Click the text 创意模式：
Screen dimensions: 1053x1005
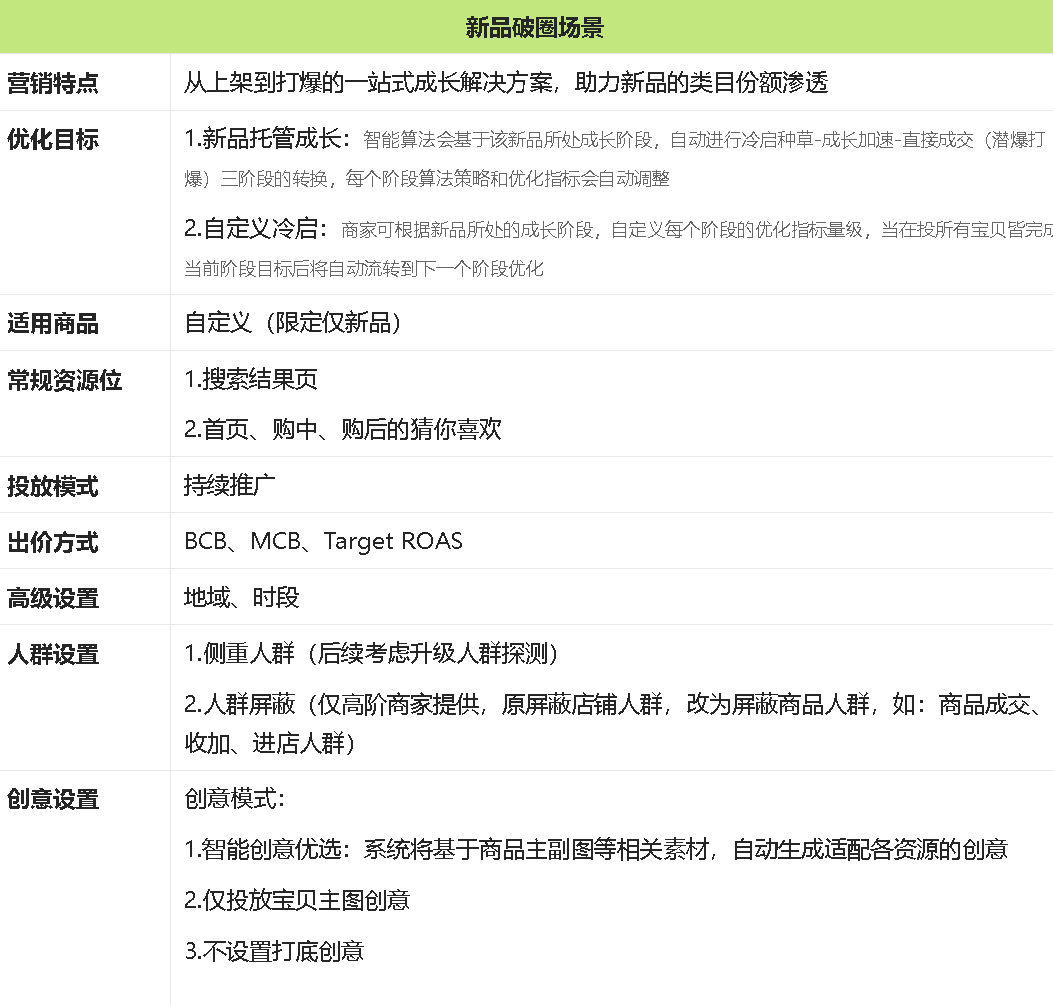coord(235,799)
